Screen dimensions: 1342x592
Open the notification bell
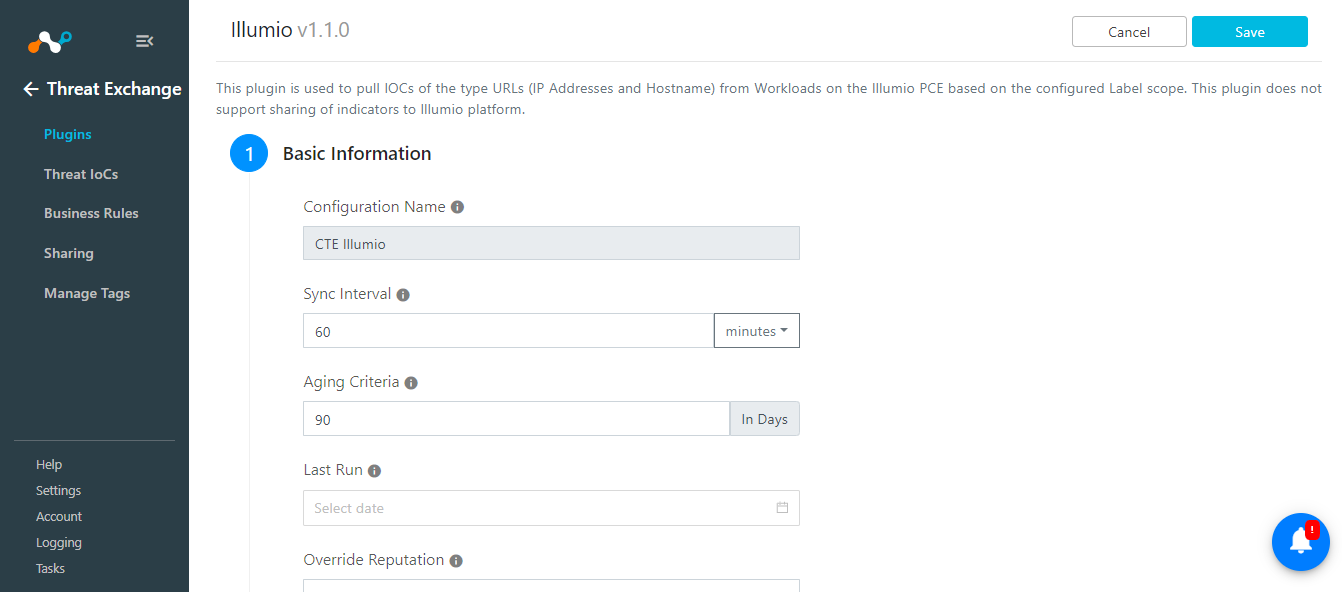(1300, 542)
